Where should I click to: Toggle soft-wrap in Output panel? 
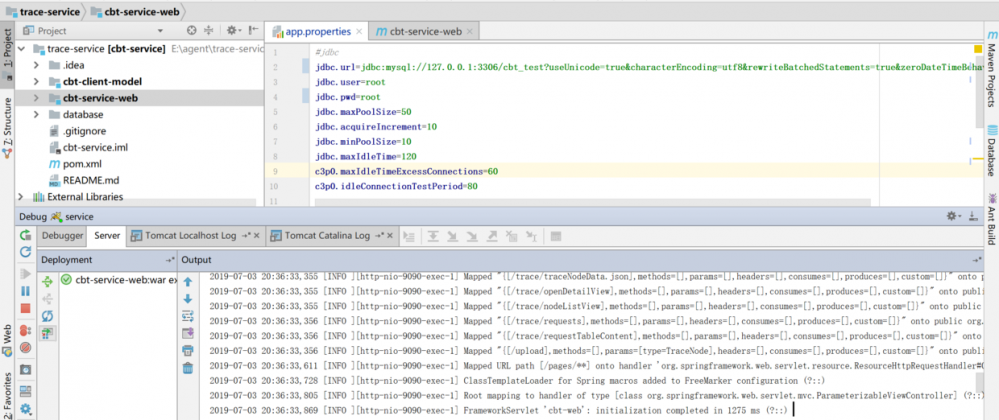click(x=187, y=315)
